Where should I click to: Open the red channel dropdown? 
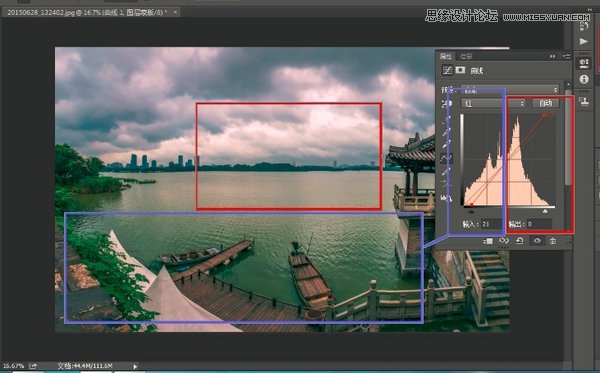pos(493,103)
